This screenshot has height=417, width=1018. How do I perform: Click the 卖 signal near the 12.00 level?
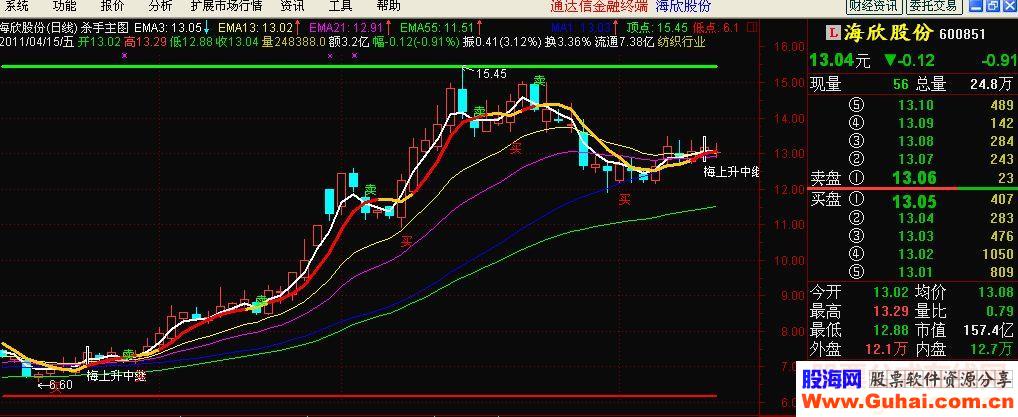coord(370,189)
